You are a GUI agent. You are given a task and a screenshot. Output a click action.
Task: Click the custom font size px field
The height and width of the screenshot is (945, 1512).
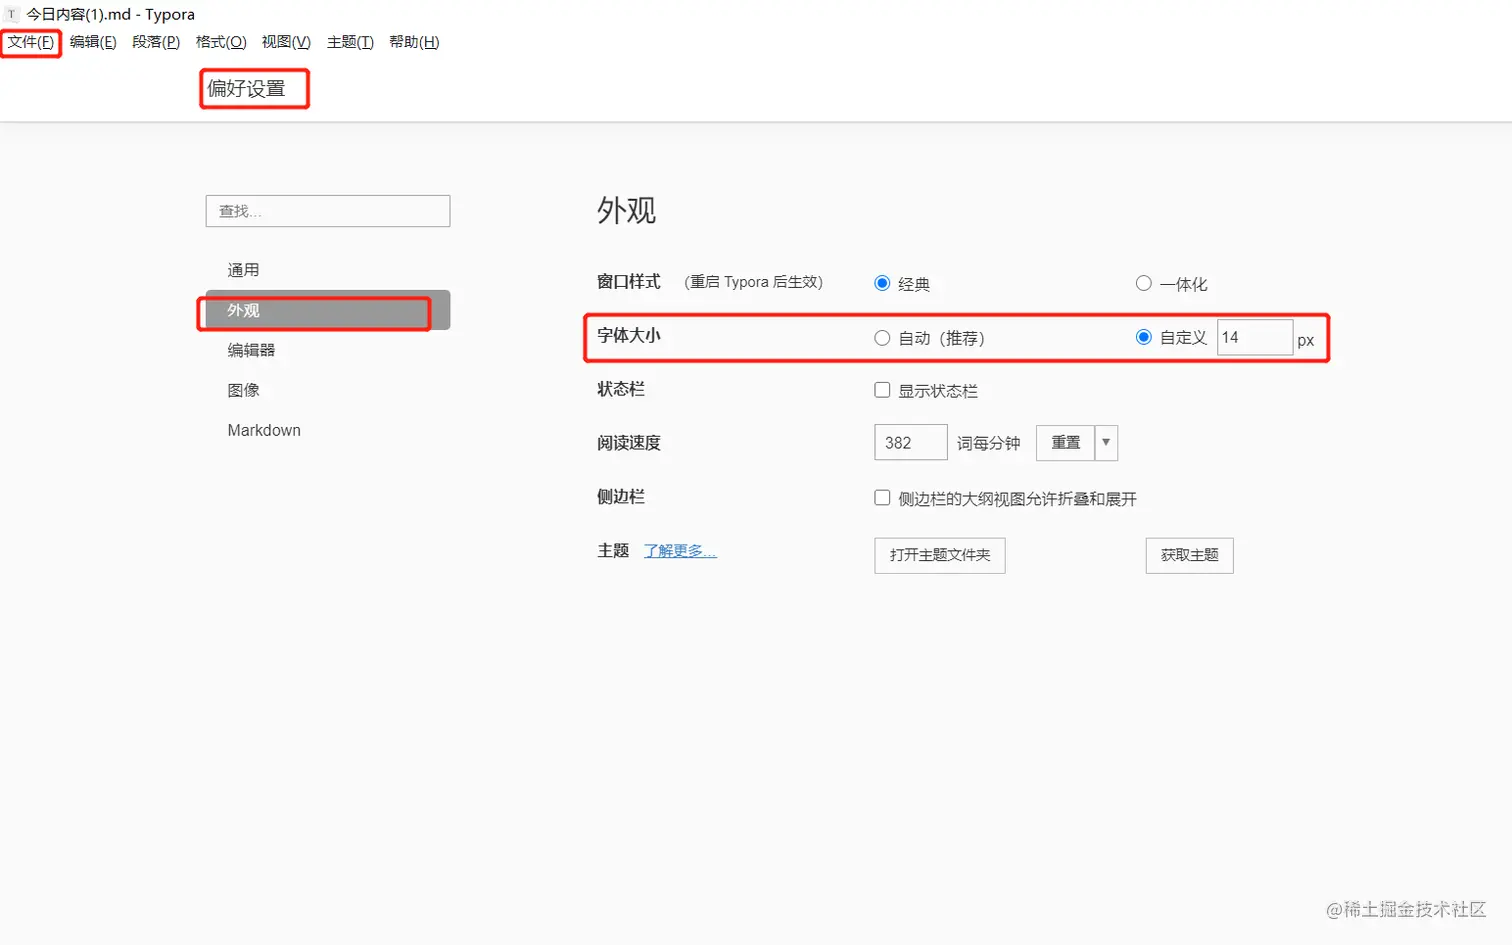pos(1255,337)
